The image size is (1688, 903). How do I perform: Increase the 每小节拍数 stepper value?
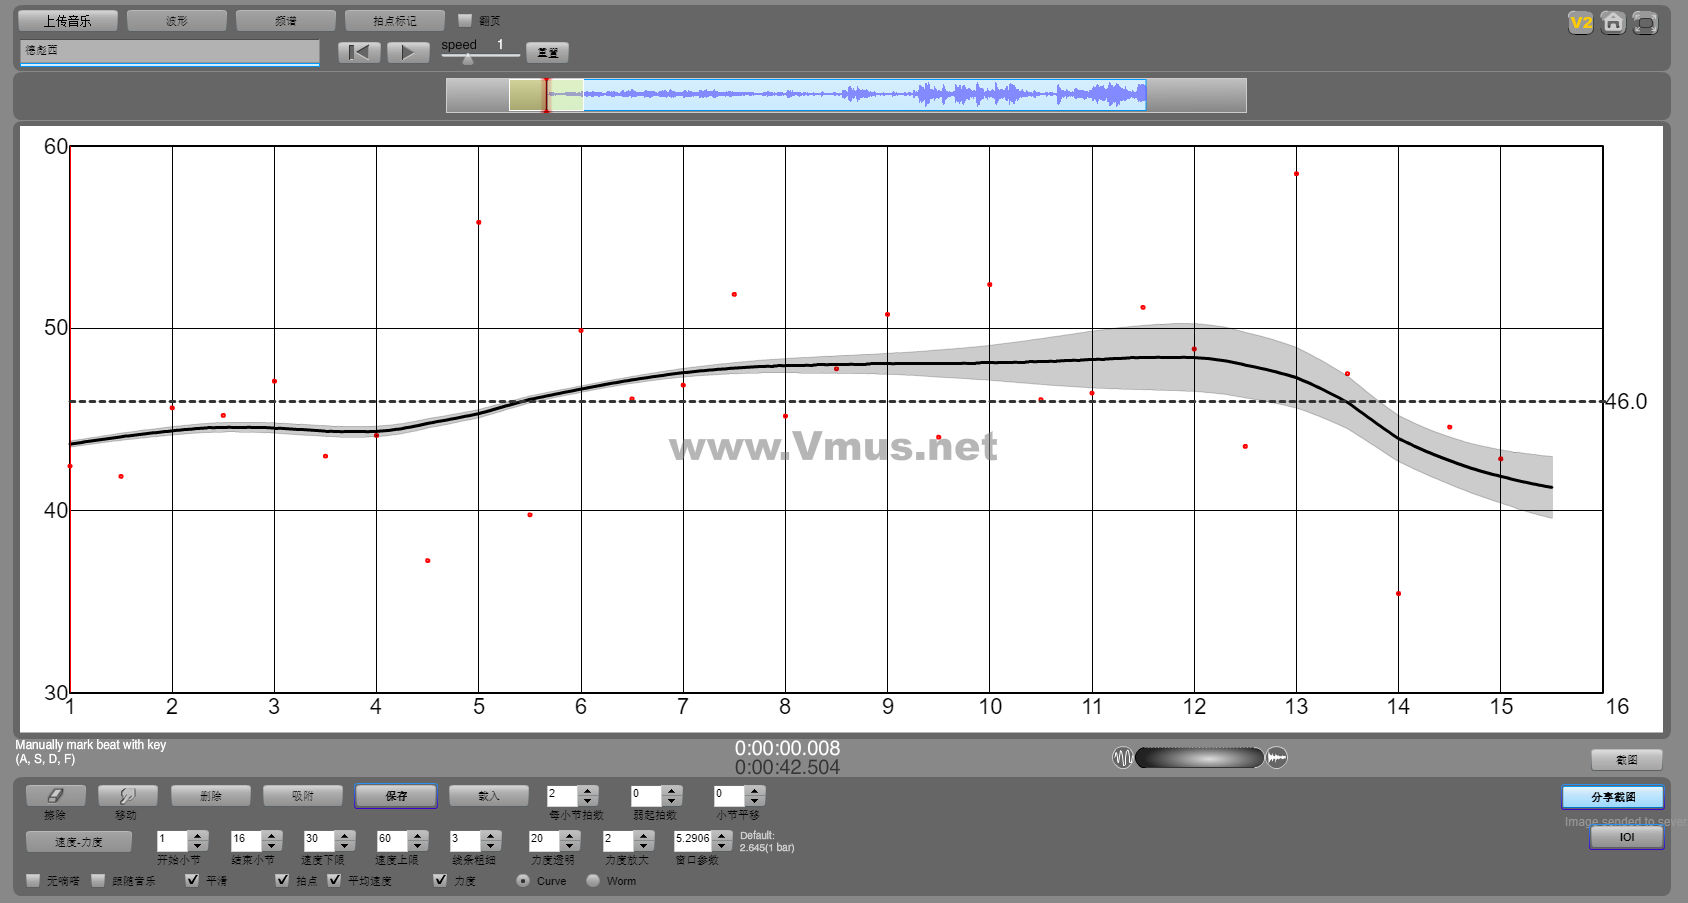click(588, 790)
